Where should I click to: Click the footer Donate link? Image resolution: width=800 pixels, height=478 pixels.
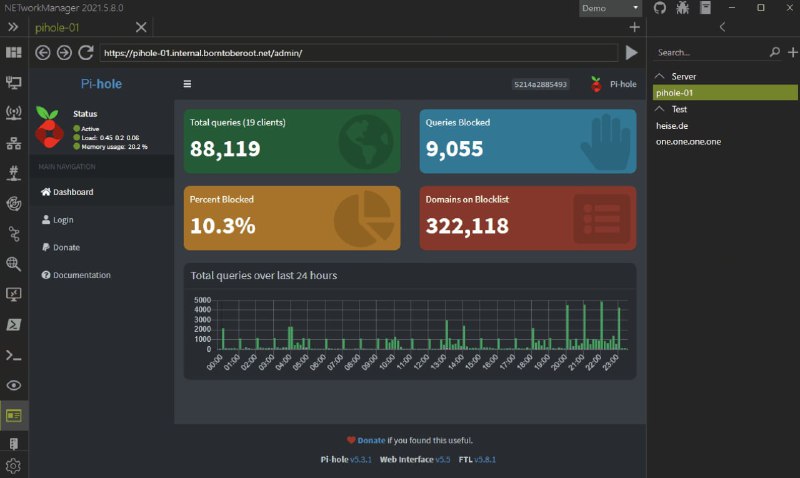click(371, 440)
